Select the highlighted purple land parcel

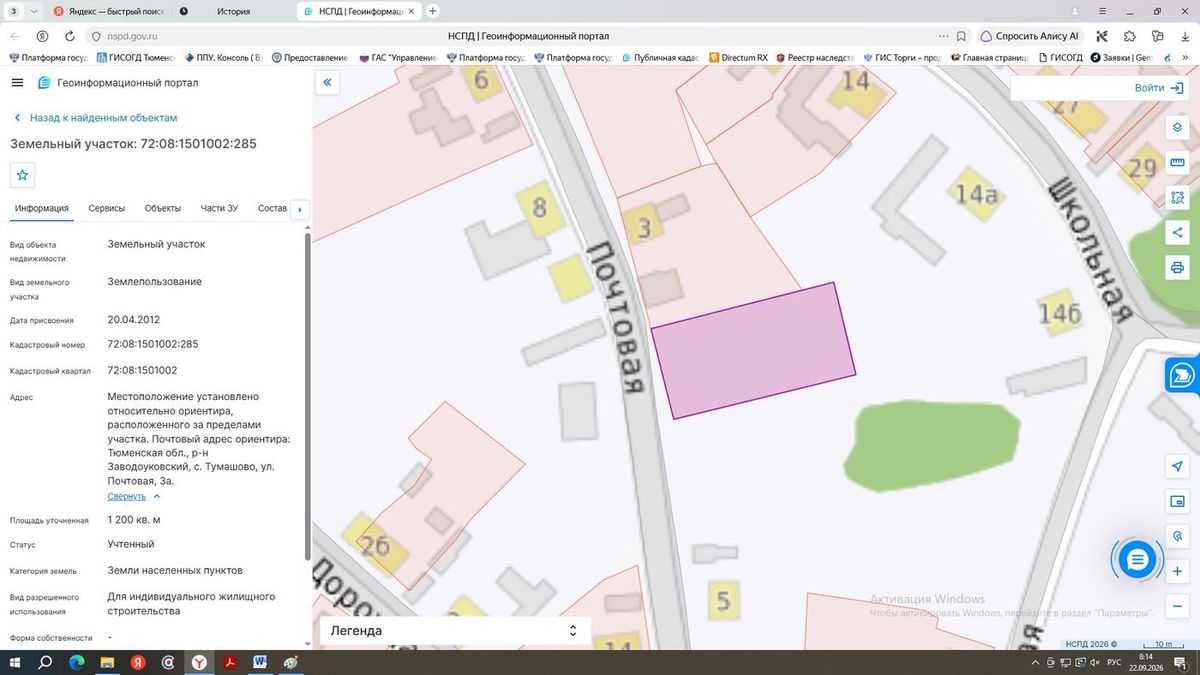[754, 350]
